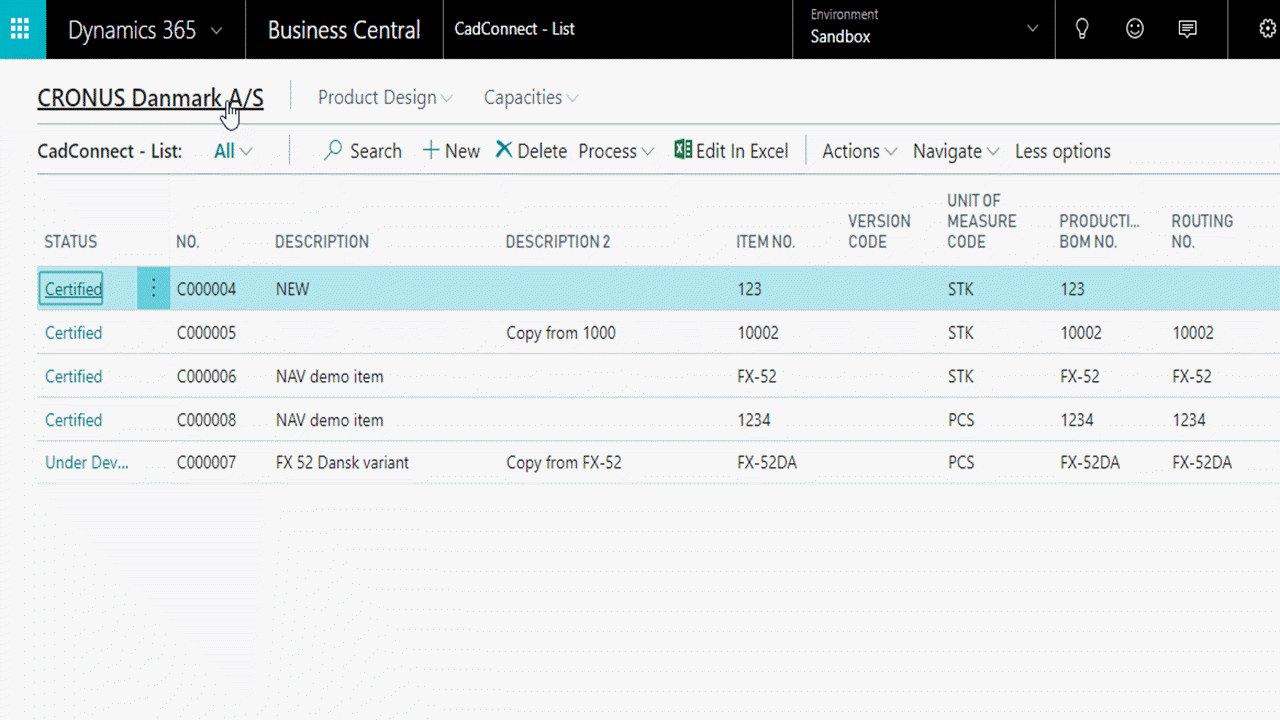Viewport: 1280px width, 720px height.
Task: Open the Certified link for C000005
Action: point(73,333)
